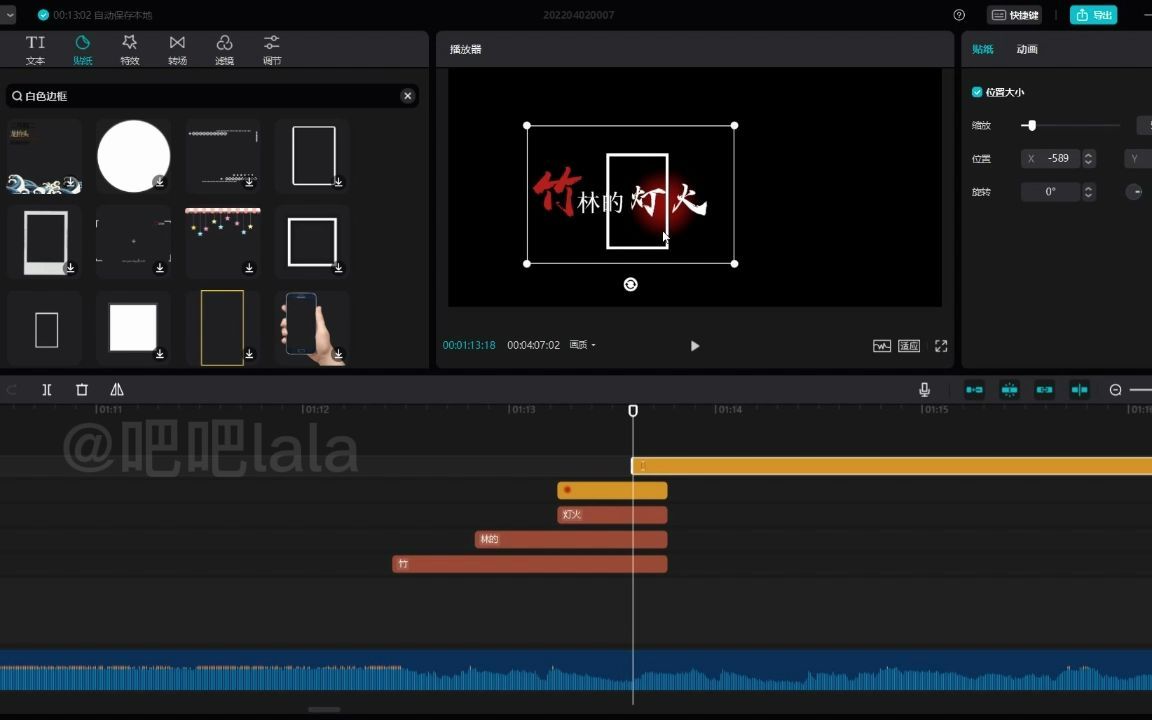Open the 滤镜 filters panel
This screenshot has height=720, width=1152.
(x=224, y=49)
